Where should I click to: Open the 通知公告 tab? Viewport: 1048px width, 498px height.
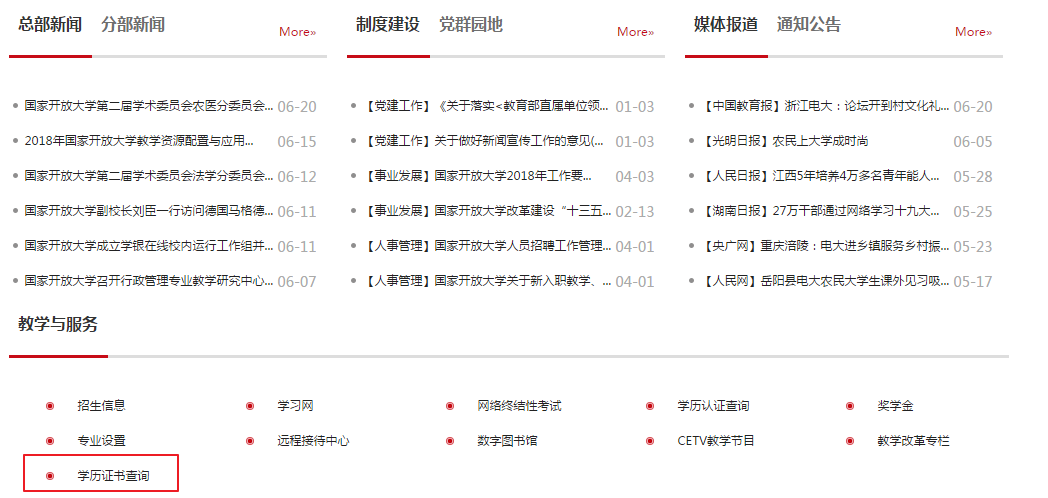(x=808, y=25)
